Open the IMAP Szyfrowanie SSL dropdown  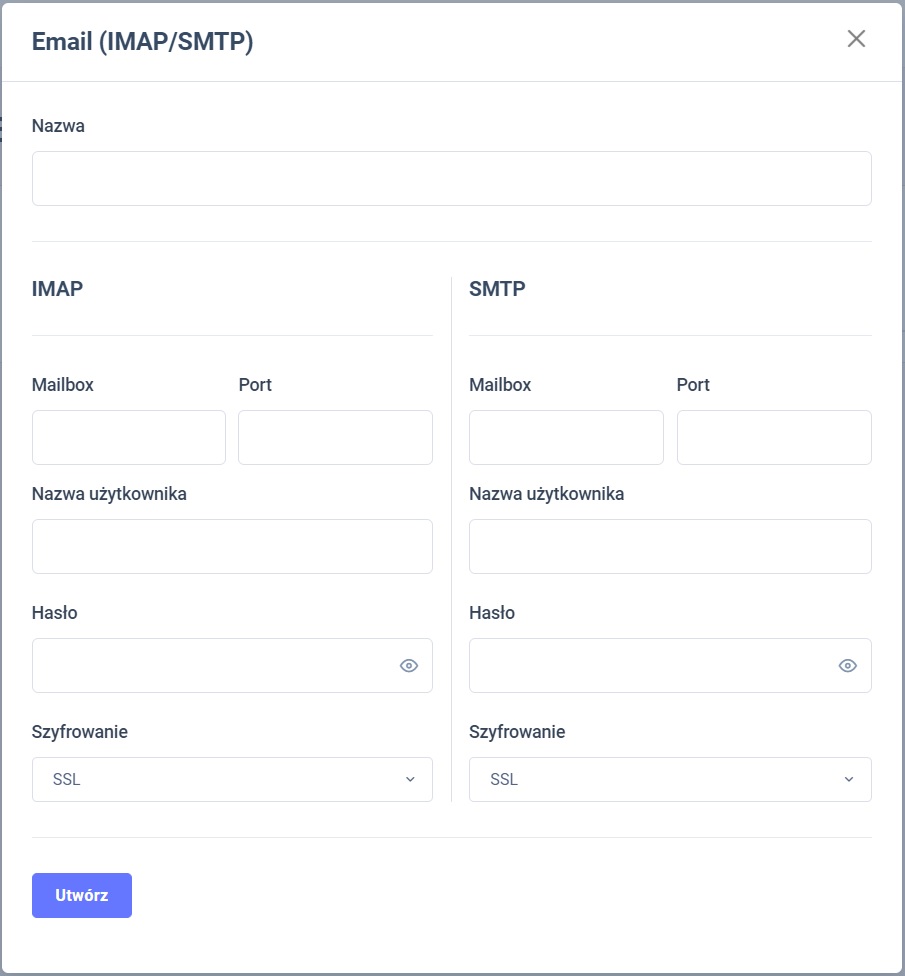[x=232, y=780]
